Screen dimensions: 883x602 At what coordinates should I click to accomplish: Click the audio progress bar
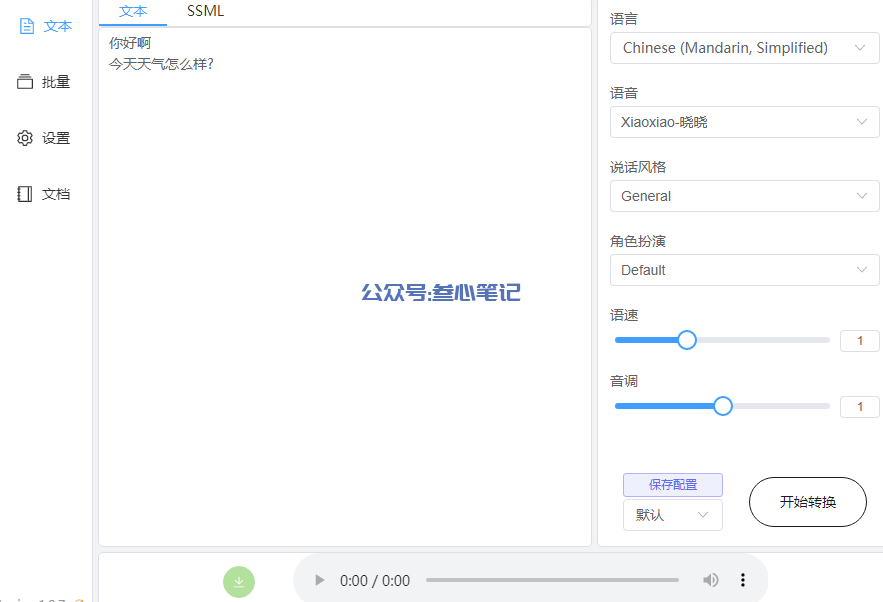(x=552, y=580)
